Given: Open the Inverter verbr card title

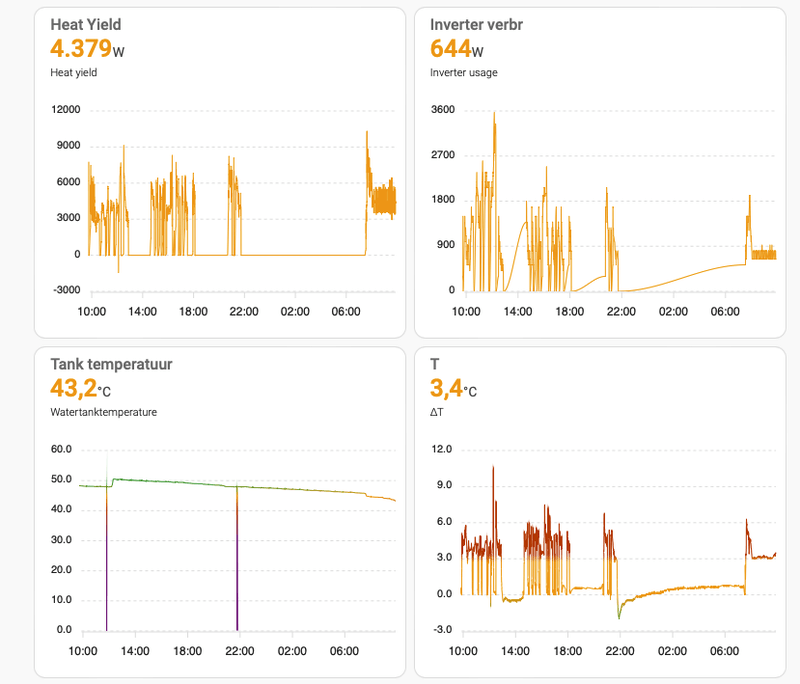Looking at the screenshot, I should 476,24.
